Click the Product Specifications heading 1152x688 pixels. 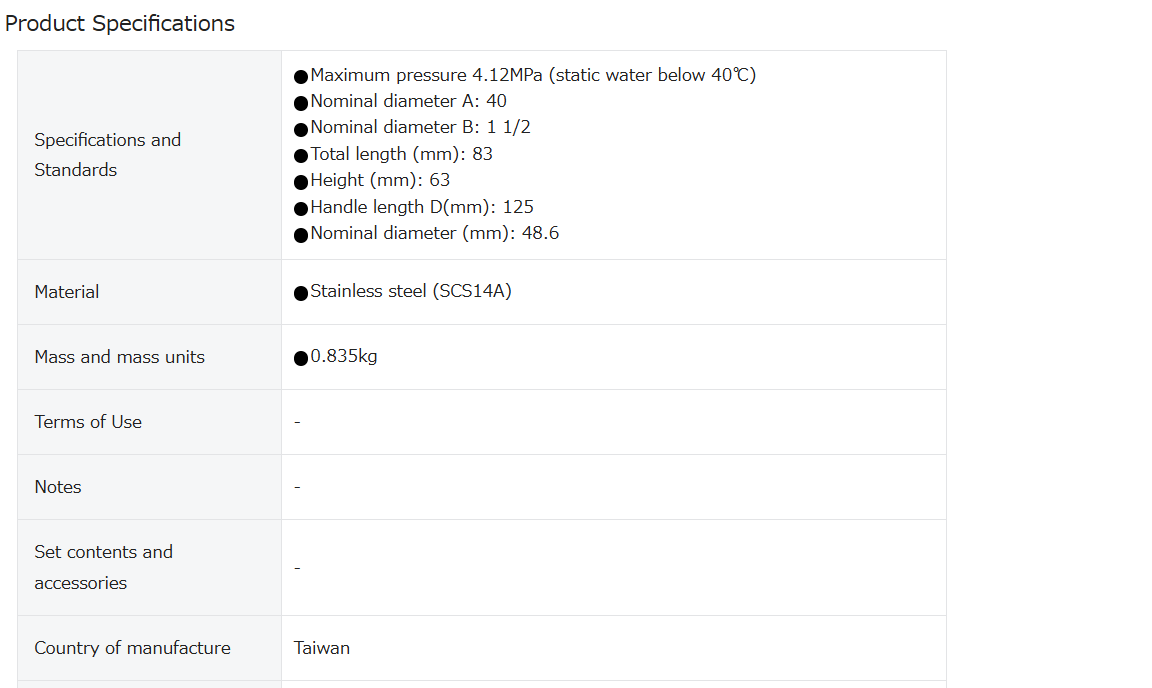click(120, 24)
